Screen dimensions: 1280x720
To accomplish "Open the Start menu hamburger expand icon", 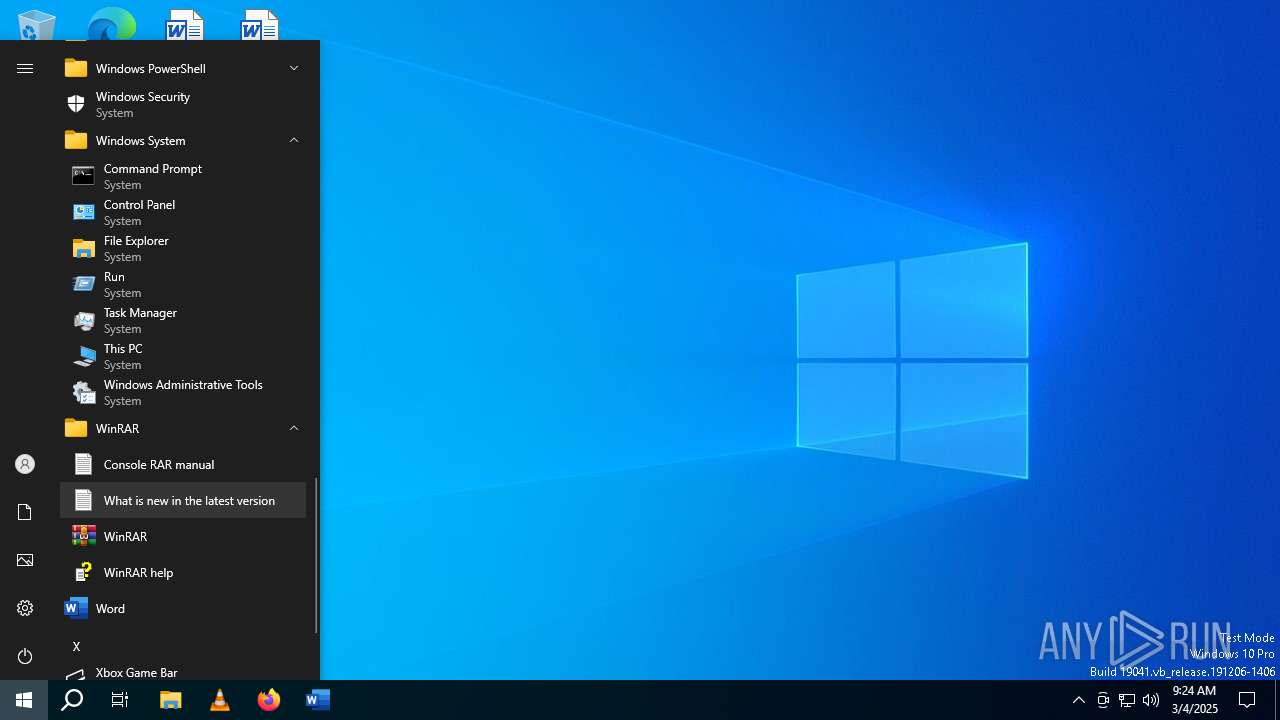I will tap(25, 68).
